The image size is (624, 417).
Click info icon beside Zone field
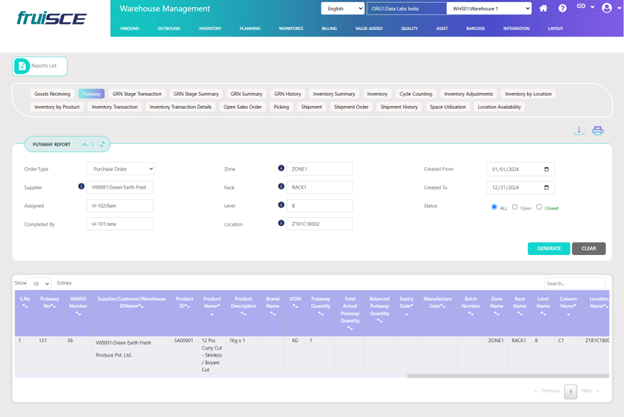[281, 169]
